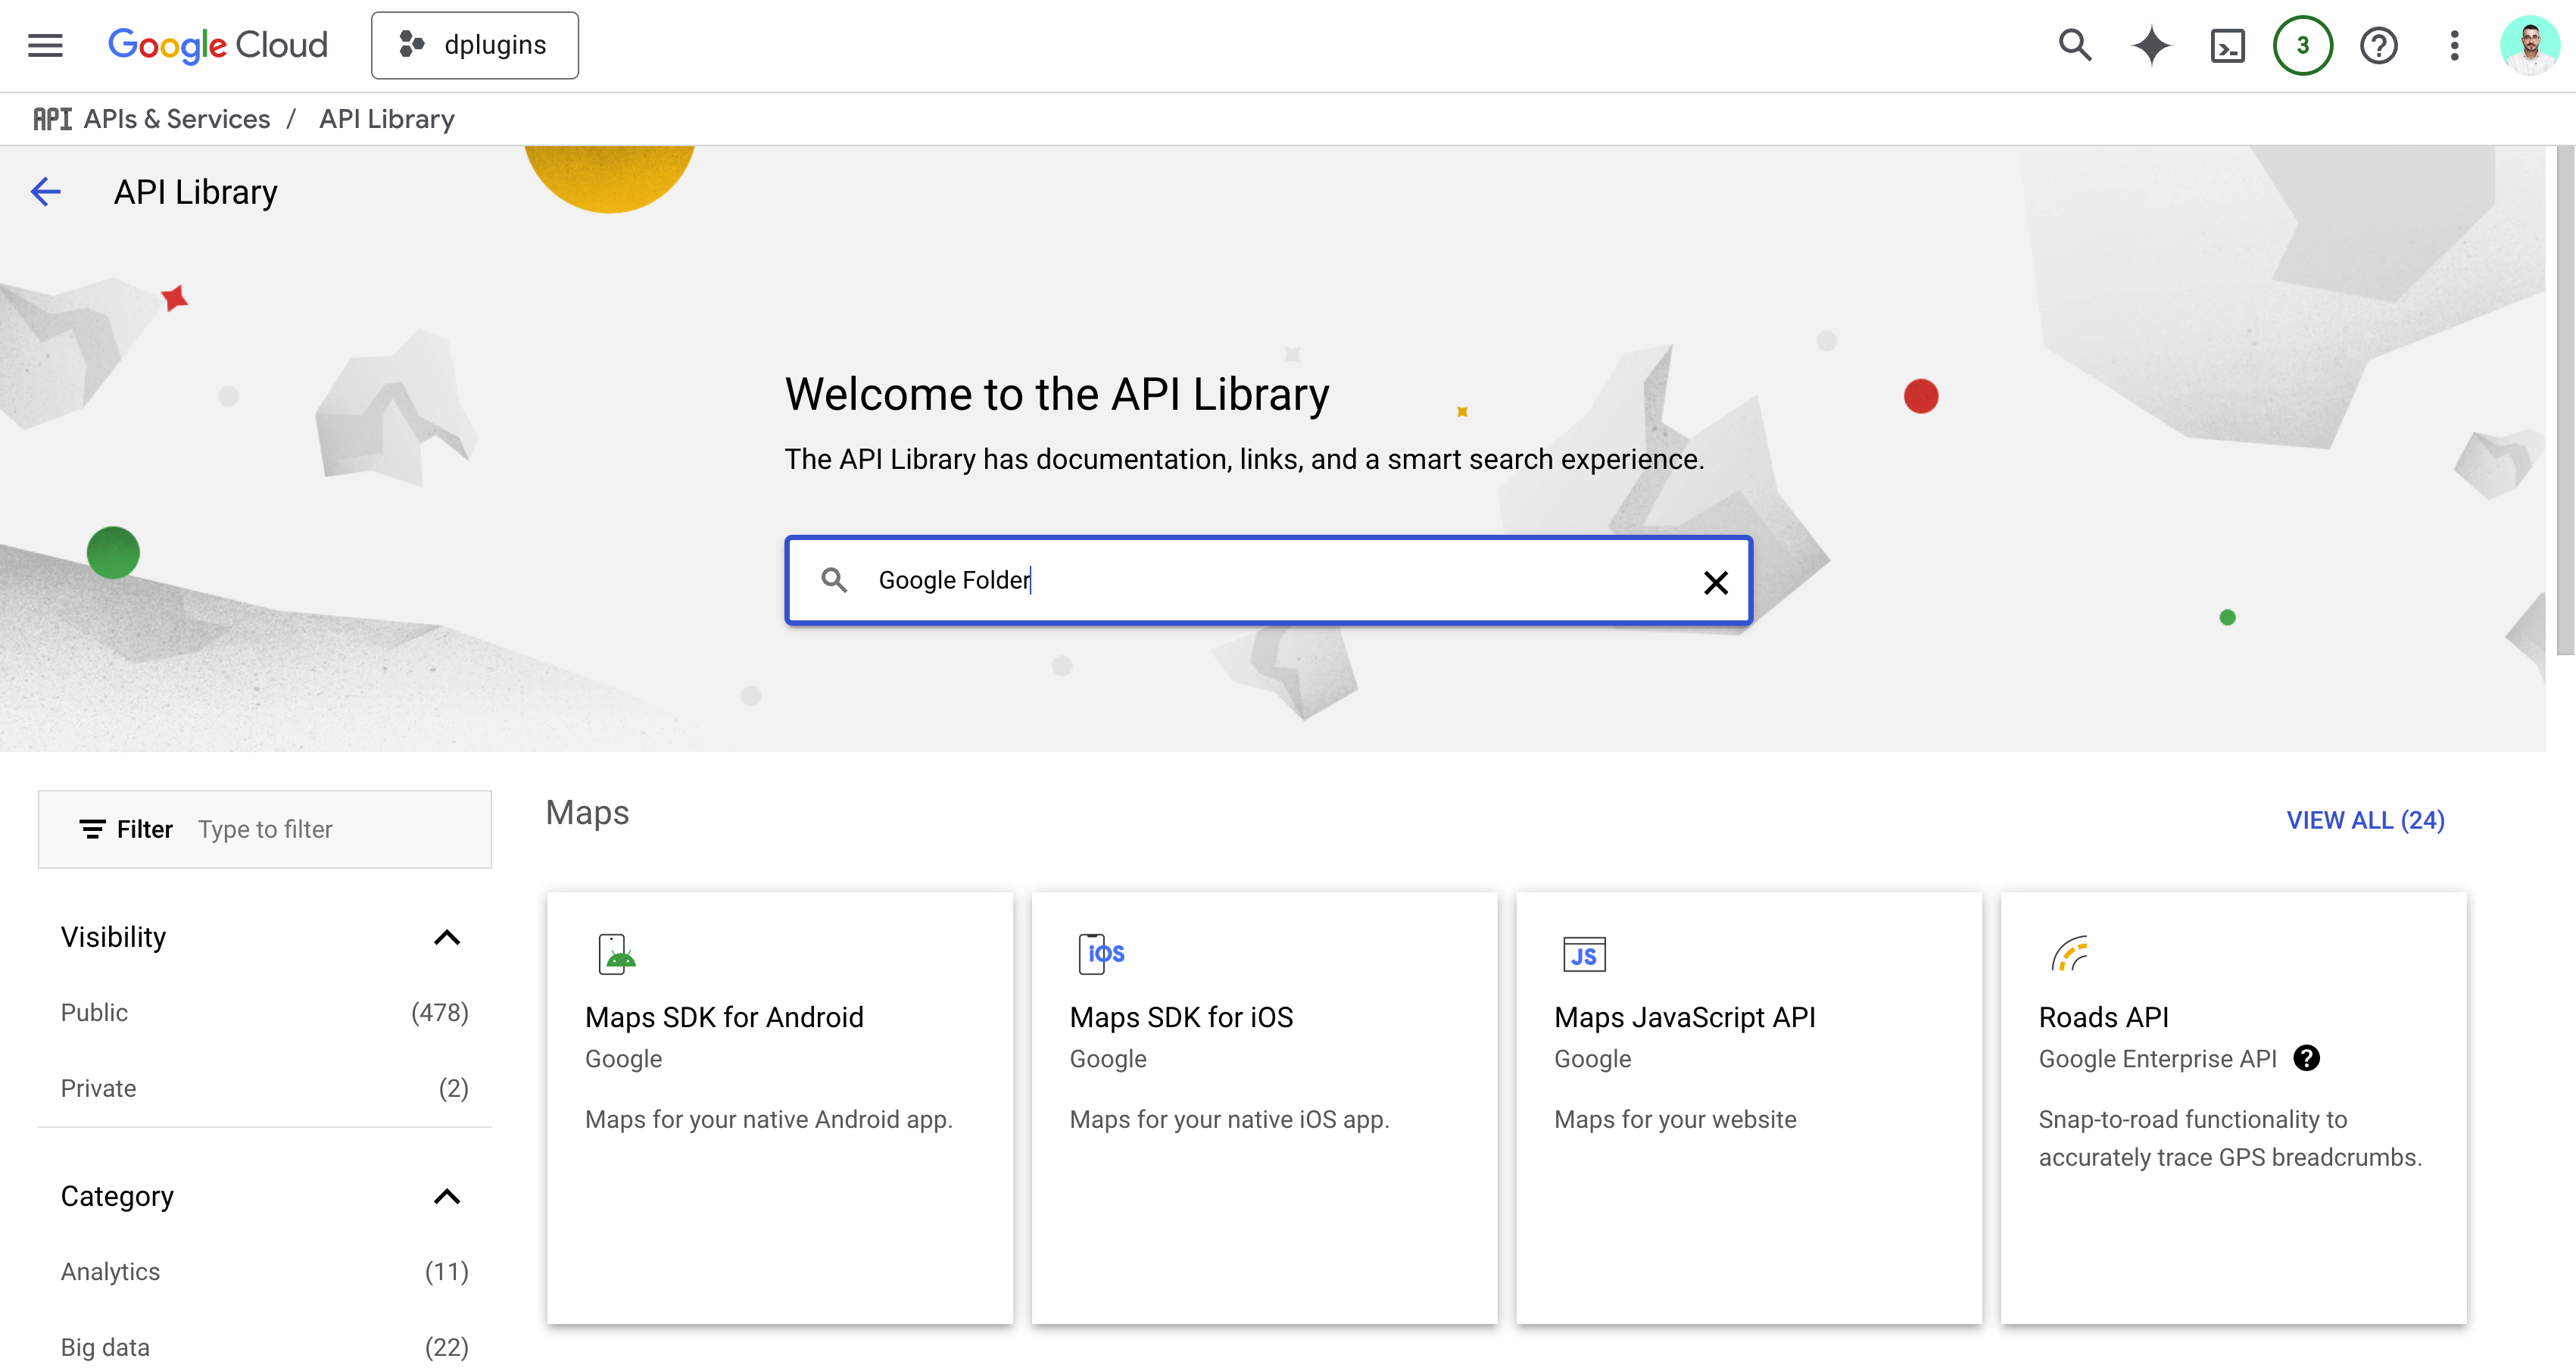This screenshot has width=2576, height=1368.
Task: Click APIs & Services breadcrumb link
Action: pos(176,119)
